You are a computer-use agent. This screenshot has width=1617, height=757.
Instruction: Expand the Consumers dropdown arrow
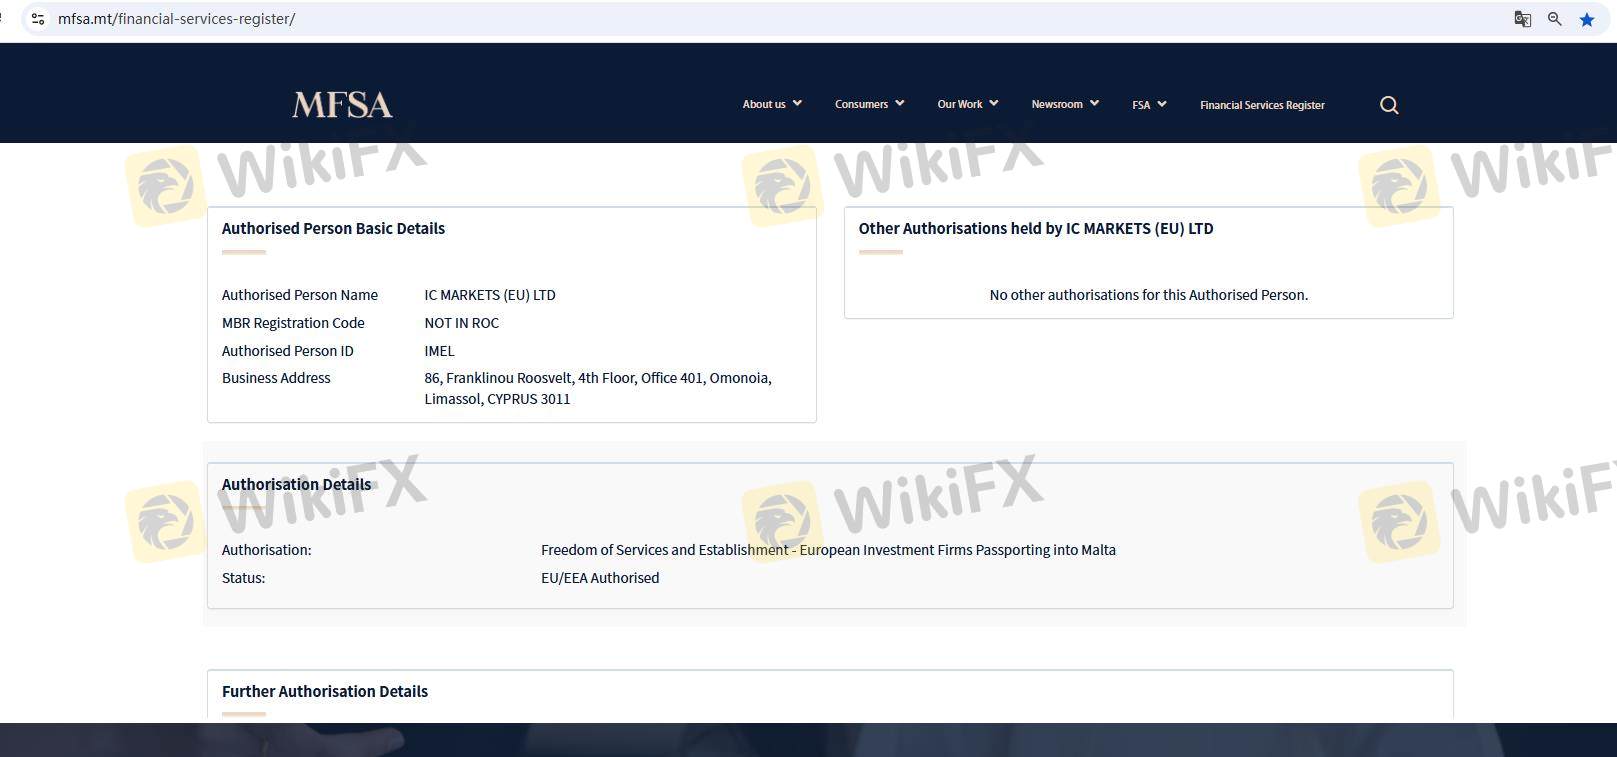899,103
